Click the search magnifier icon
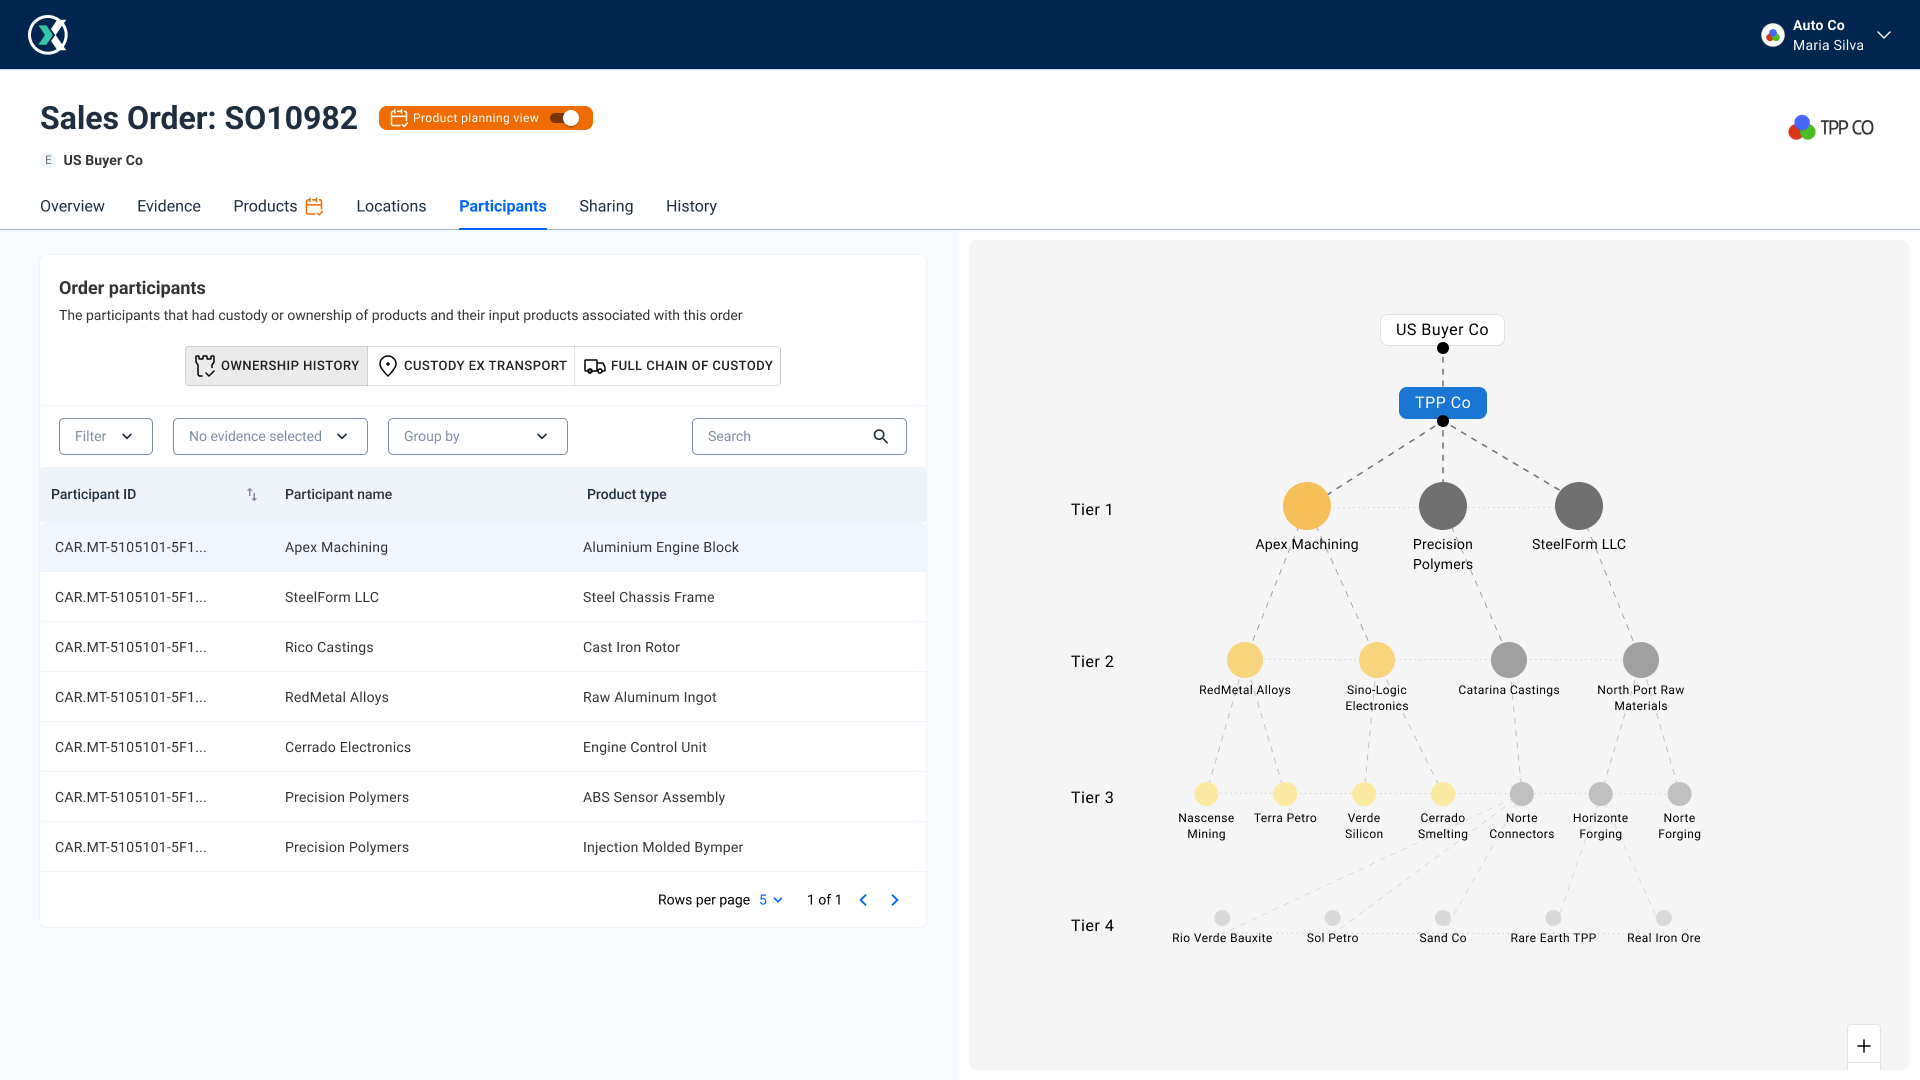The width and height of the screenshot is (1920, 1080). pos(880,436)
